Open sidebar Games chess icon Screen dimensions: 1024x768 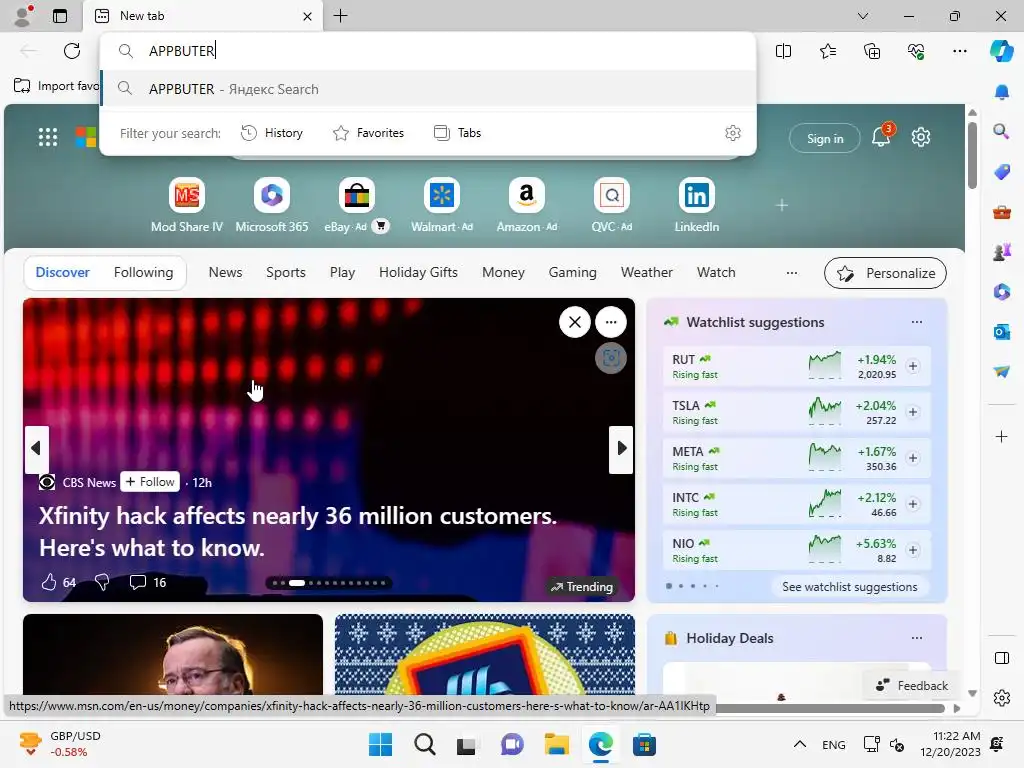click(1001, 252)
